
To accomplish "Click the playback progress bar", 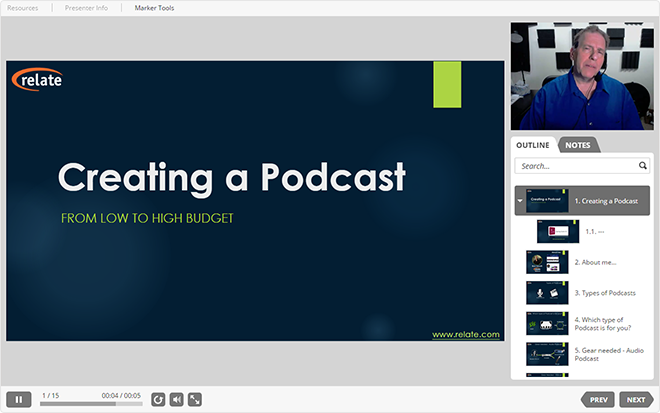I will coord(91,404).
